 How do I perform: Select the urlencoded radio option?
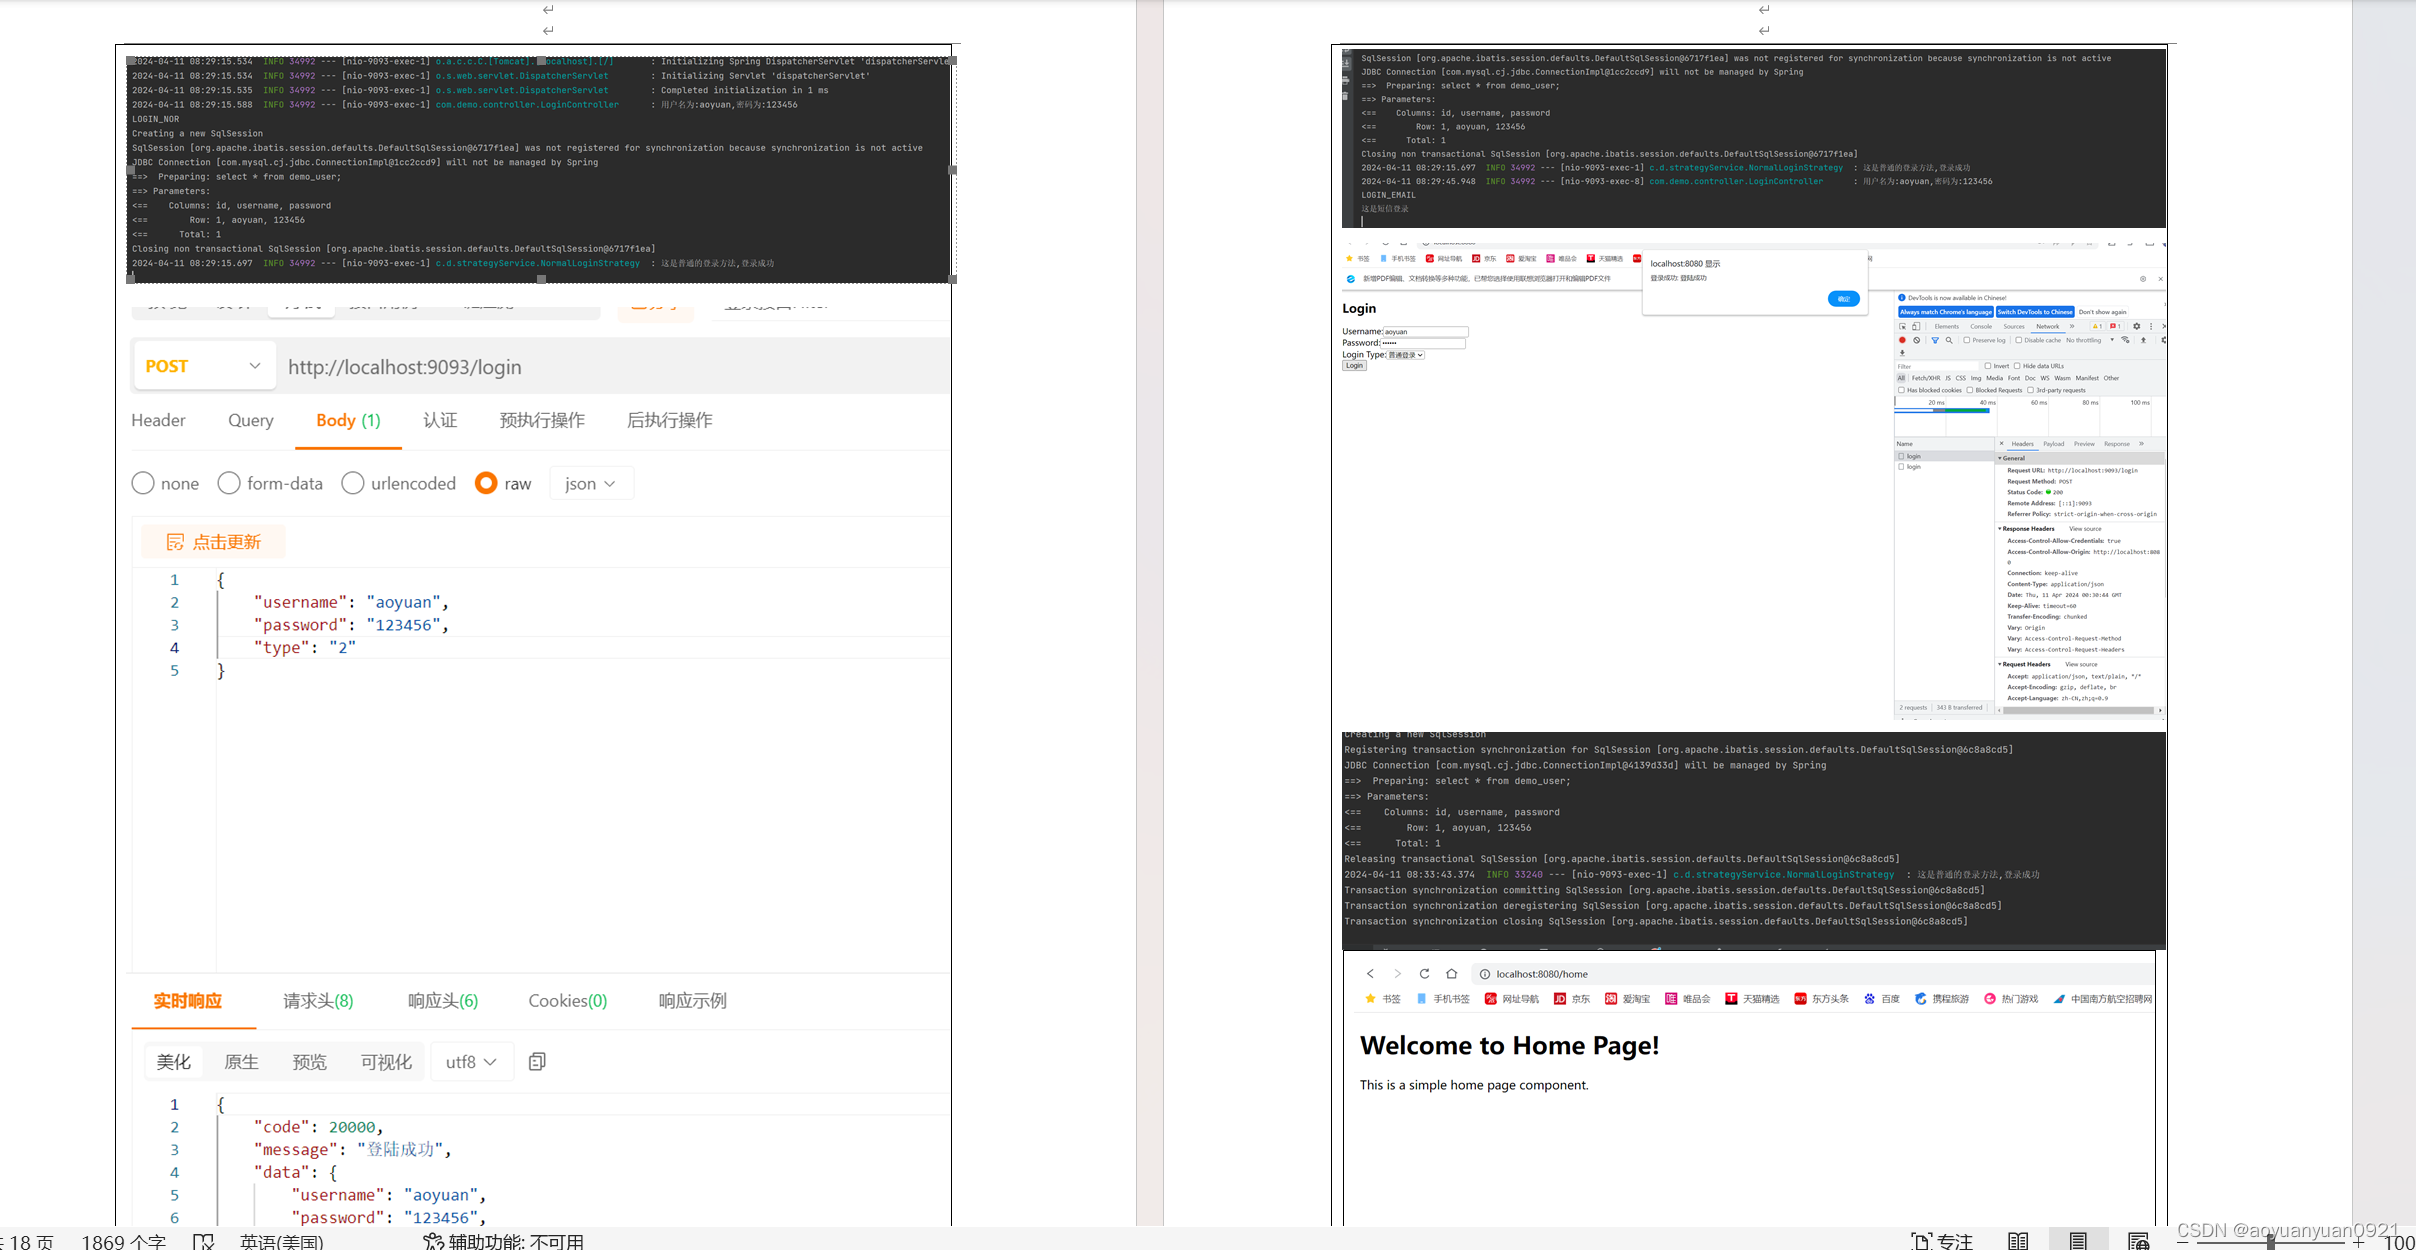tap(353, 483)
